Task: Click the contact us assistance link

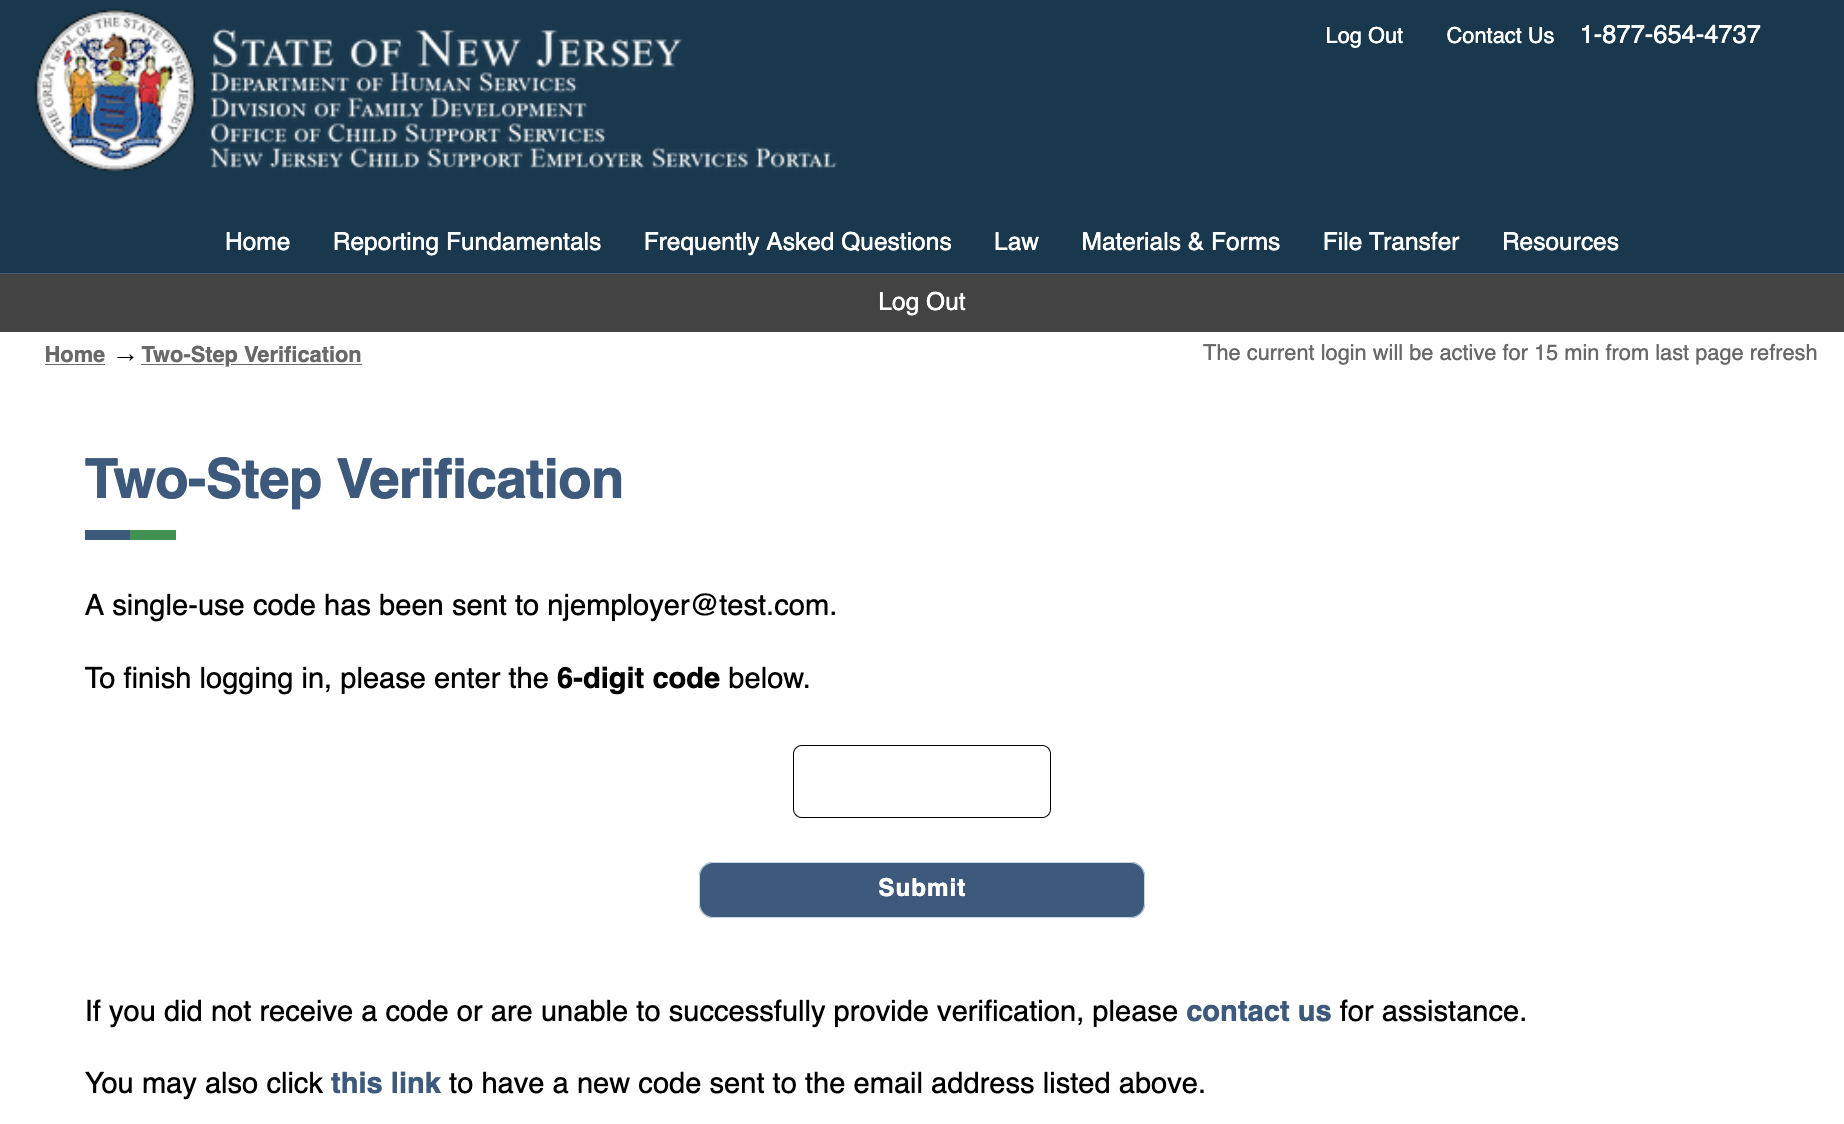Action: [1259, 1011]
